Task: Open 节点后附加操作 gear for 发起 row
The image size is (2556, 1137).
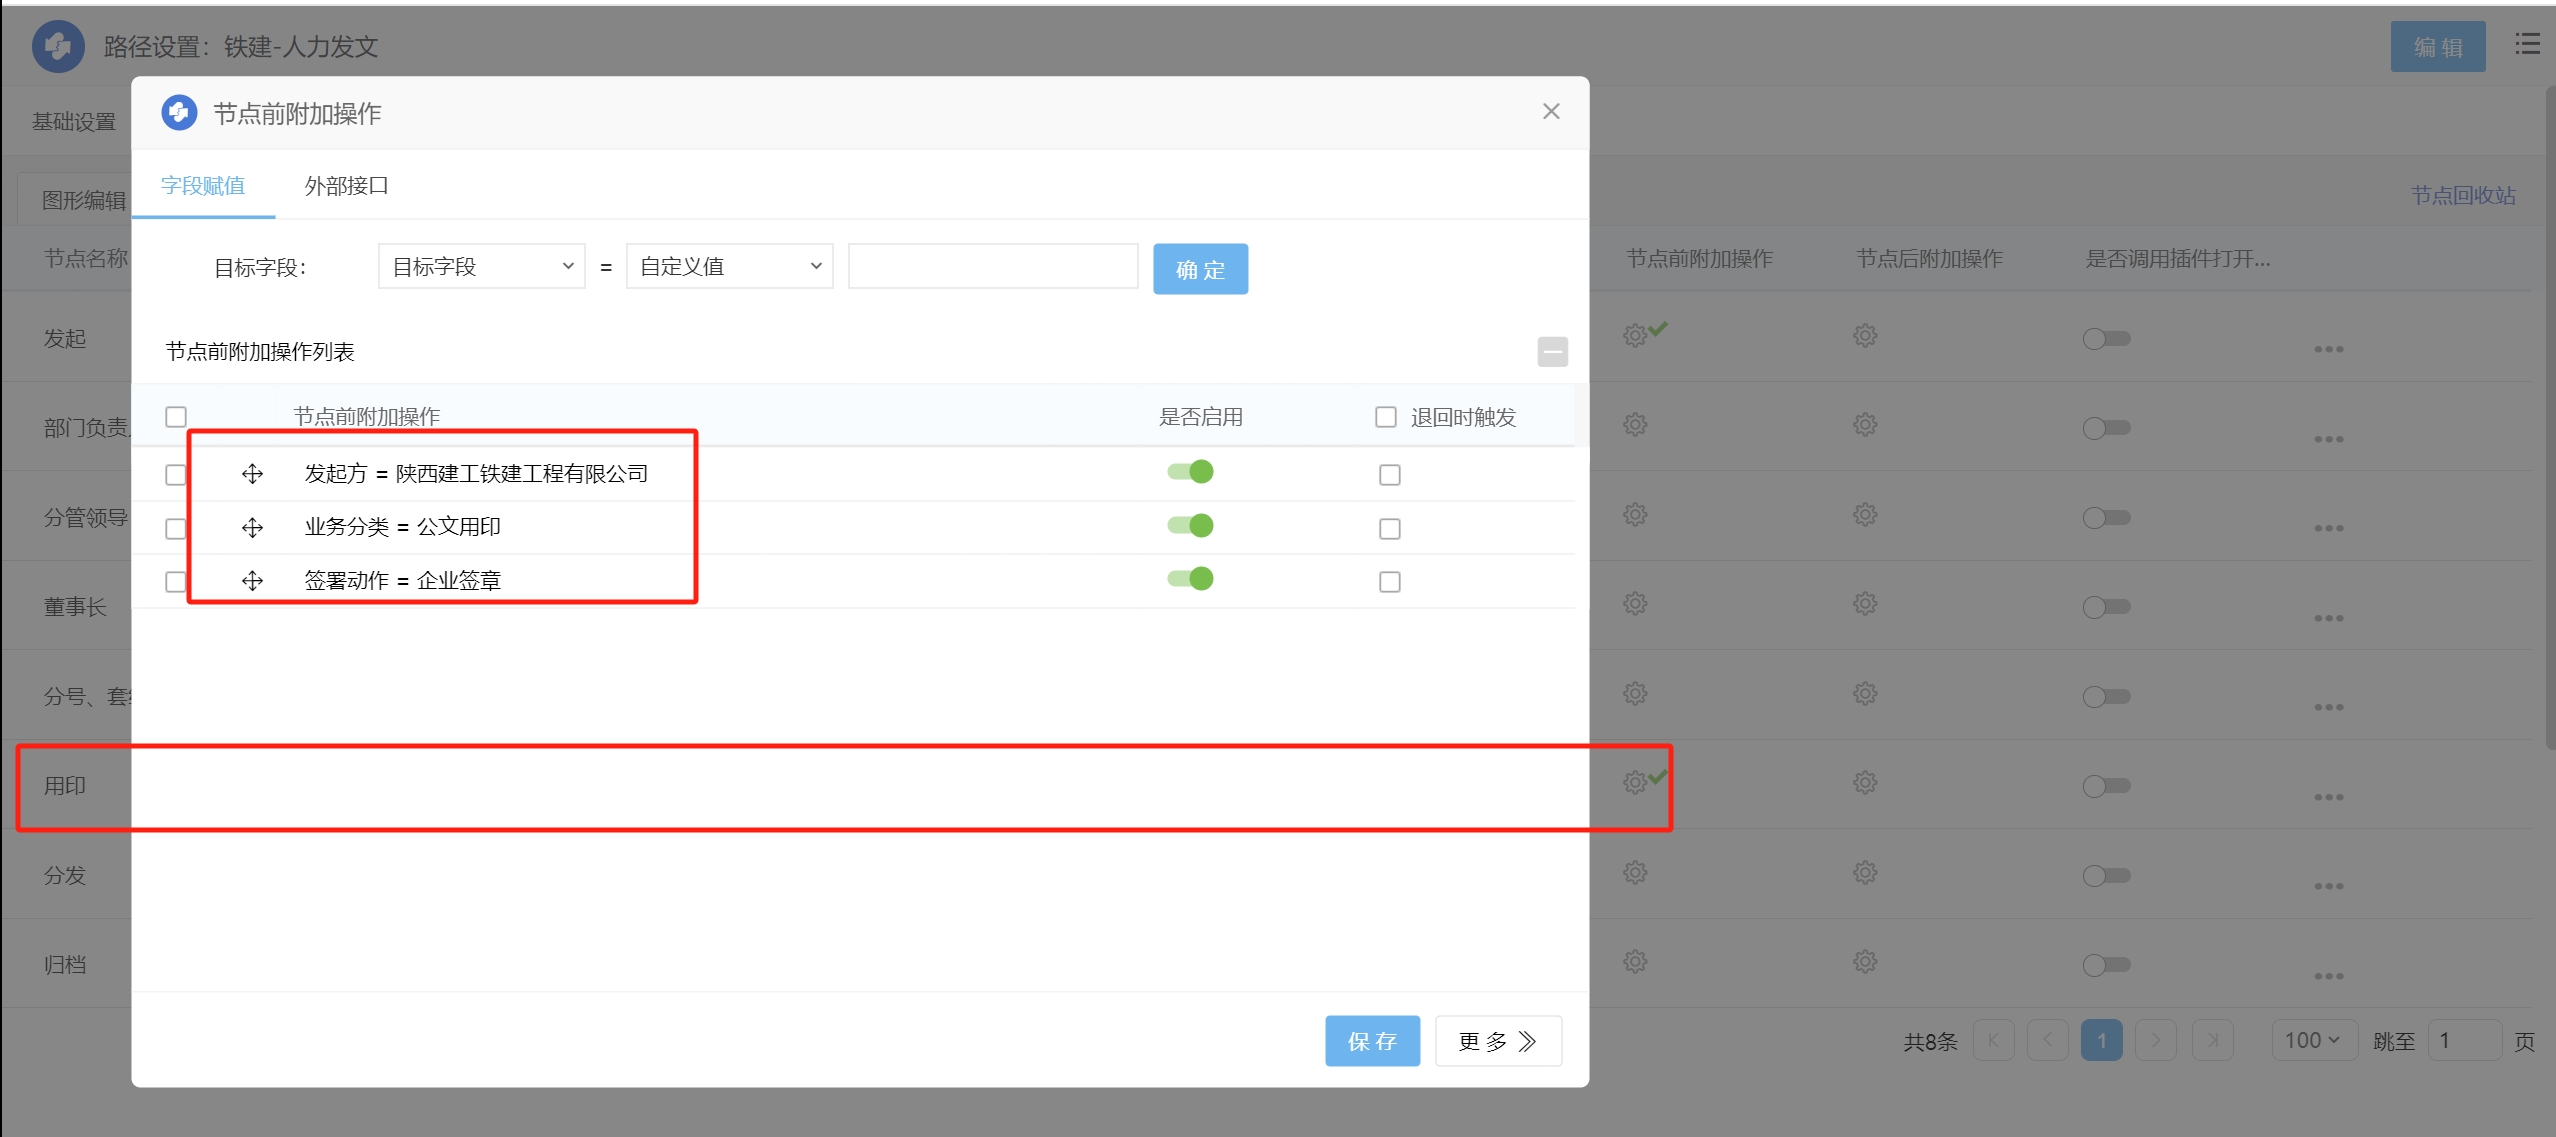Action: pos(1865,336)
